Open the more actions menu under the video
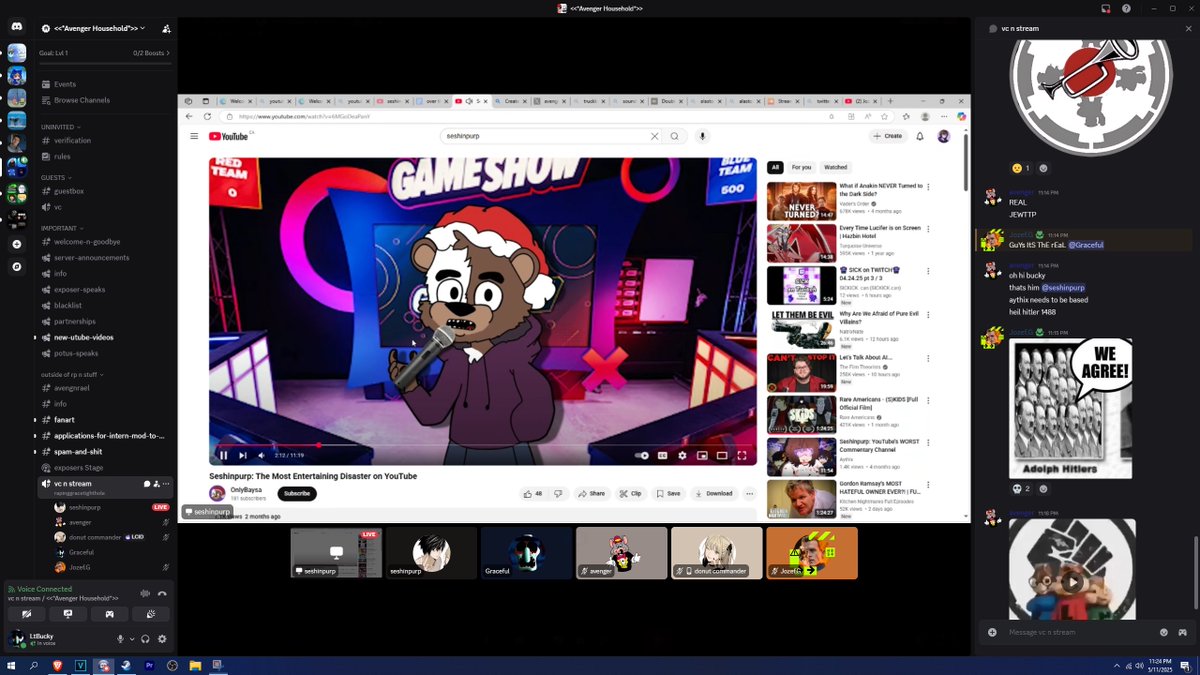This screenshot has width=1200, height=675. (749, 493)
